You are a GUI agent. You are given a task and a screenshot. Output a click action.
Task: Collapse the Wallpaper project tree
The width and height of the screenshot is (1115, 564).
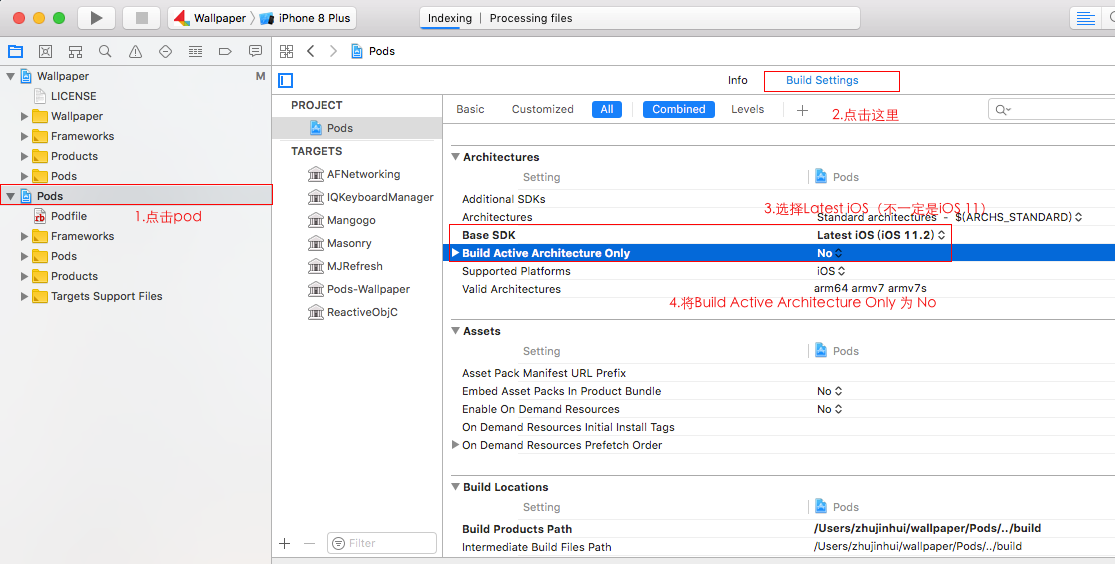(11, 76)
